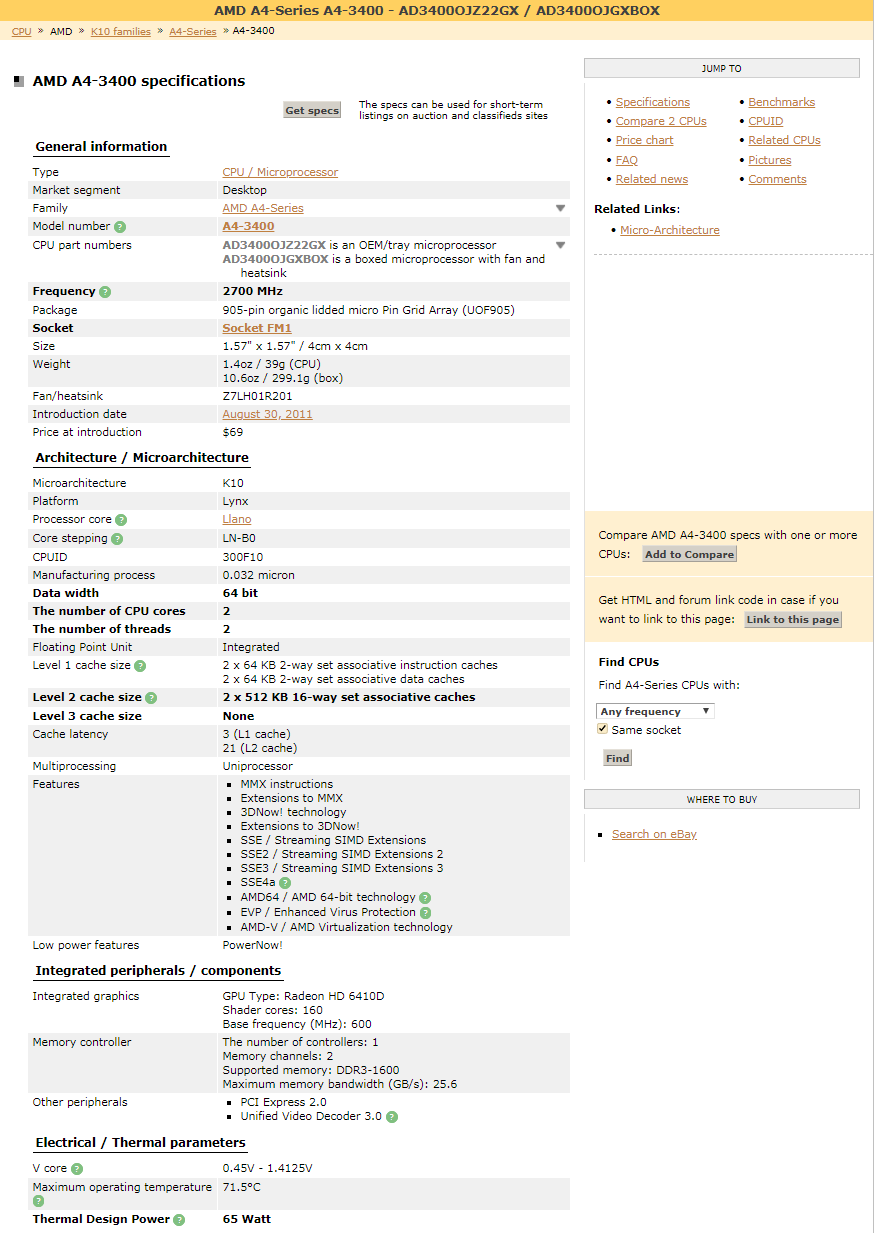The image size is (874, 1233).
Task: Click the 'Lynx' platform value
Action: 235,501
